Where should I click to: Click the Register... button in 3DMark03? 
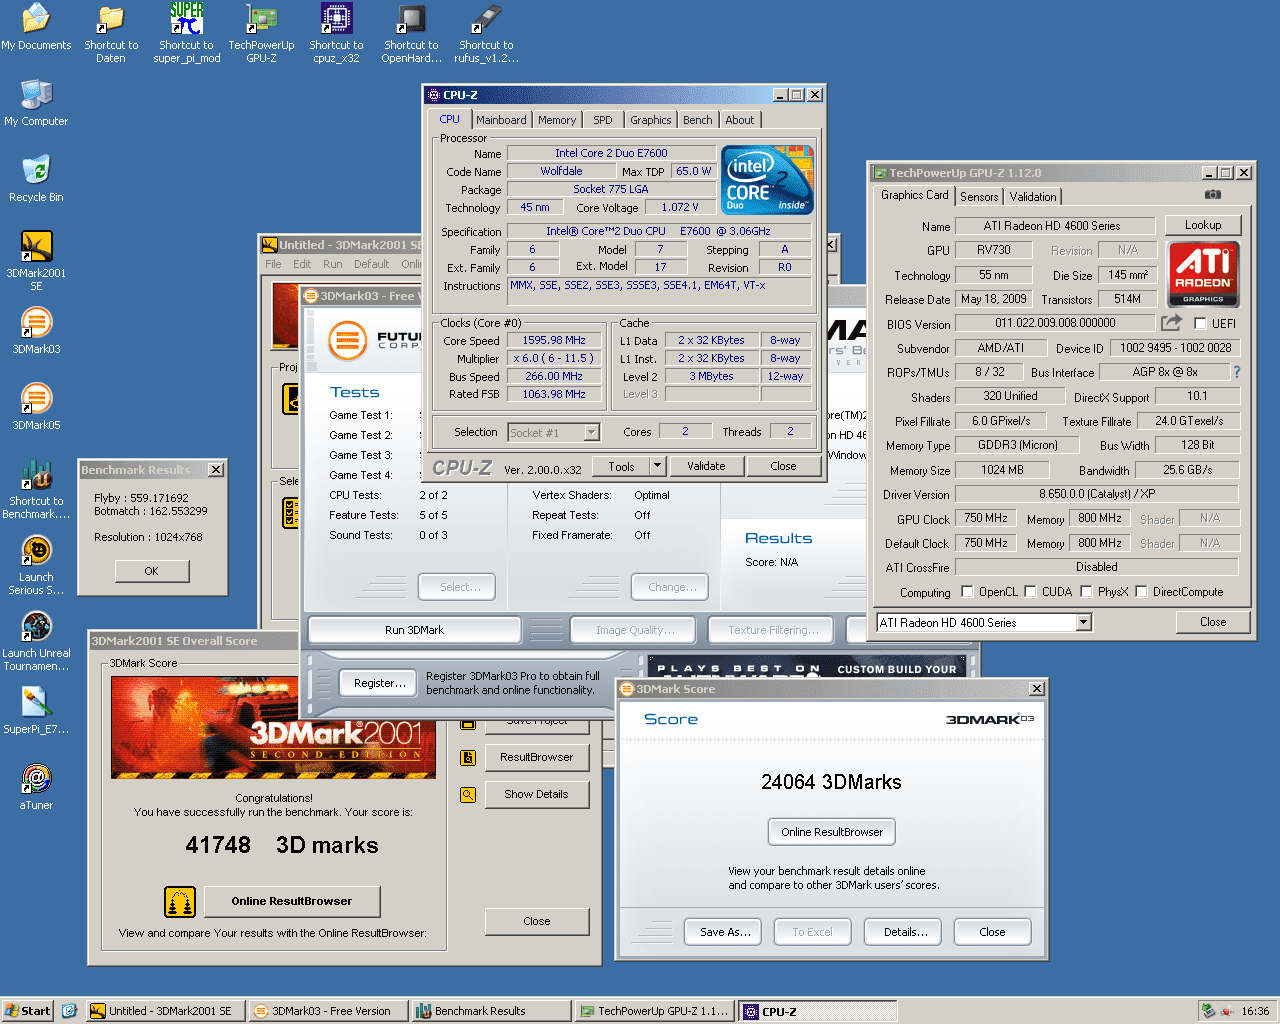[x=380, y=683]
